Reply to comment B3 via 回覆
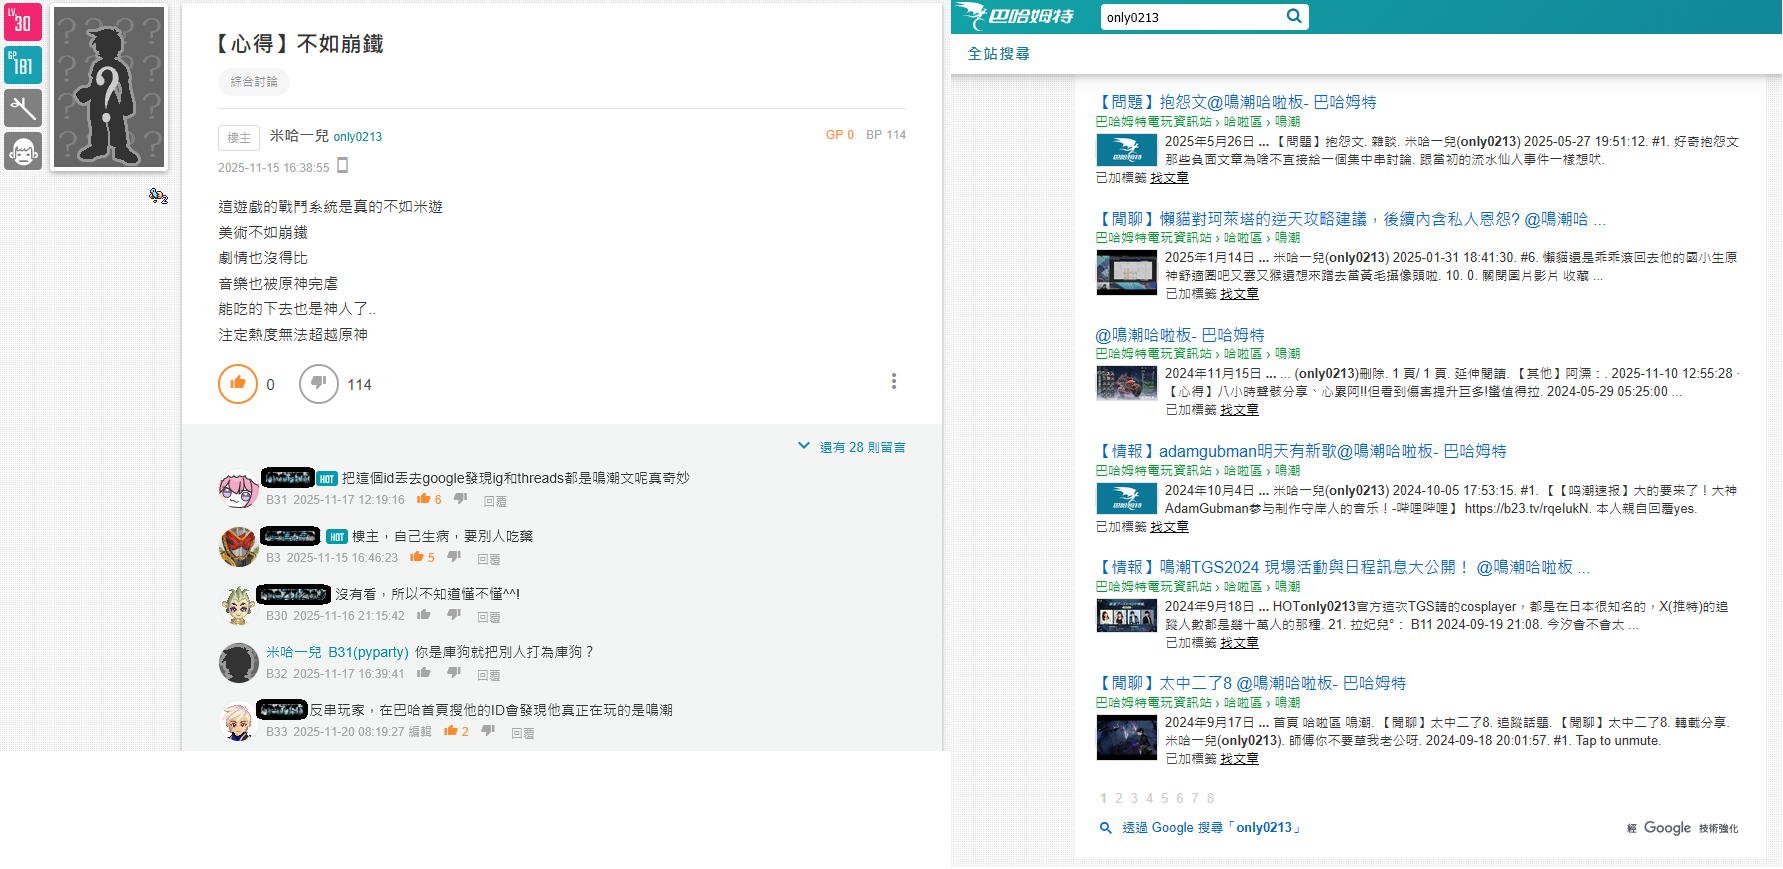 (488, 559)
